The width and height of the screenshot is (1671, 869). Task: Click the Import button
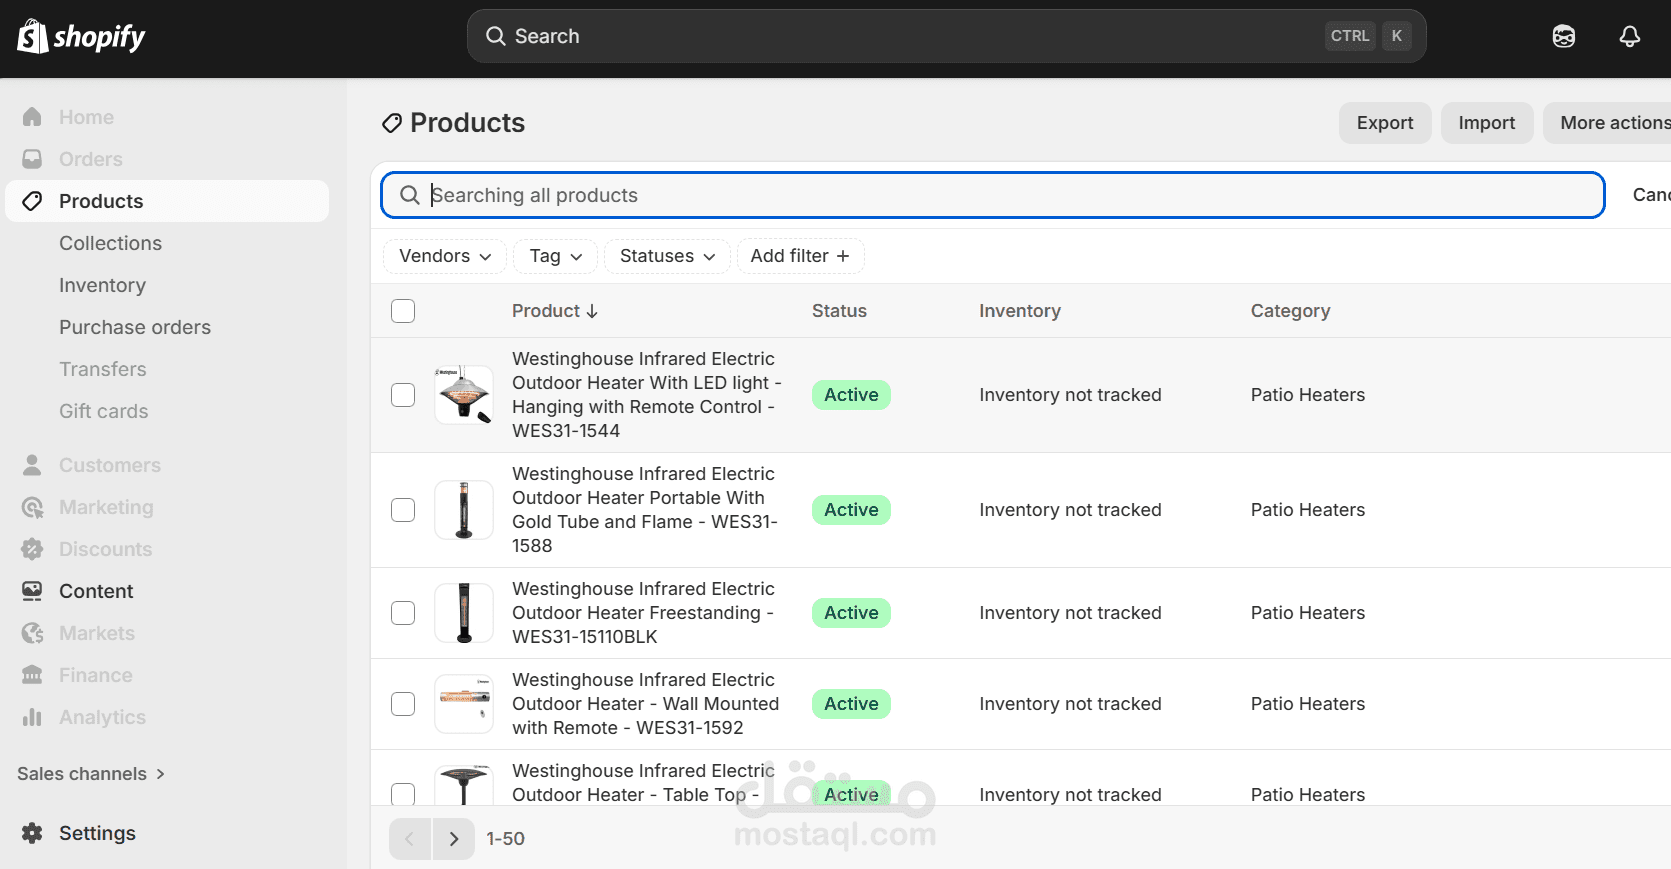click(1487, 123)
